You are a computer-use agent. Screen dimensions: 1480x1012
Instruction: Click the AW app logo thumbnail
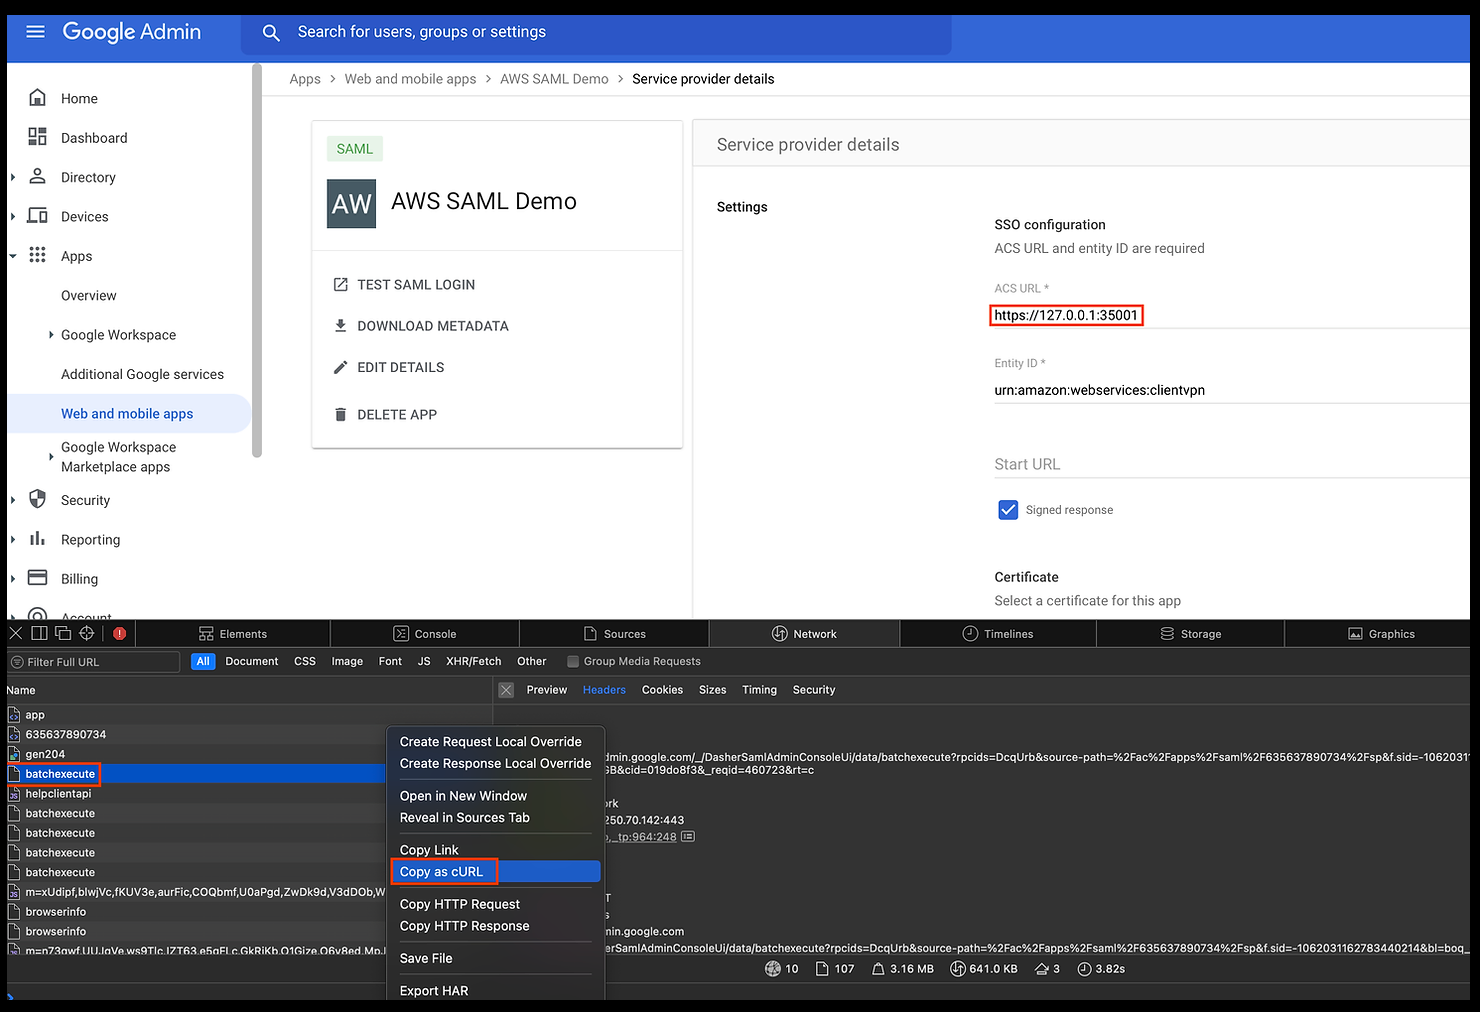point(351,203)
